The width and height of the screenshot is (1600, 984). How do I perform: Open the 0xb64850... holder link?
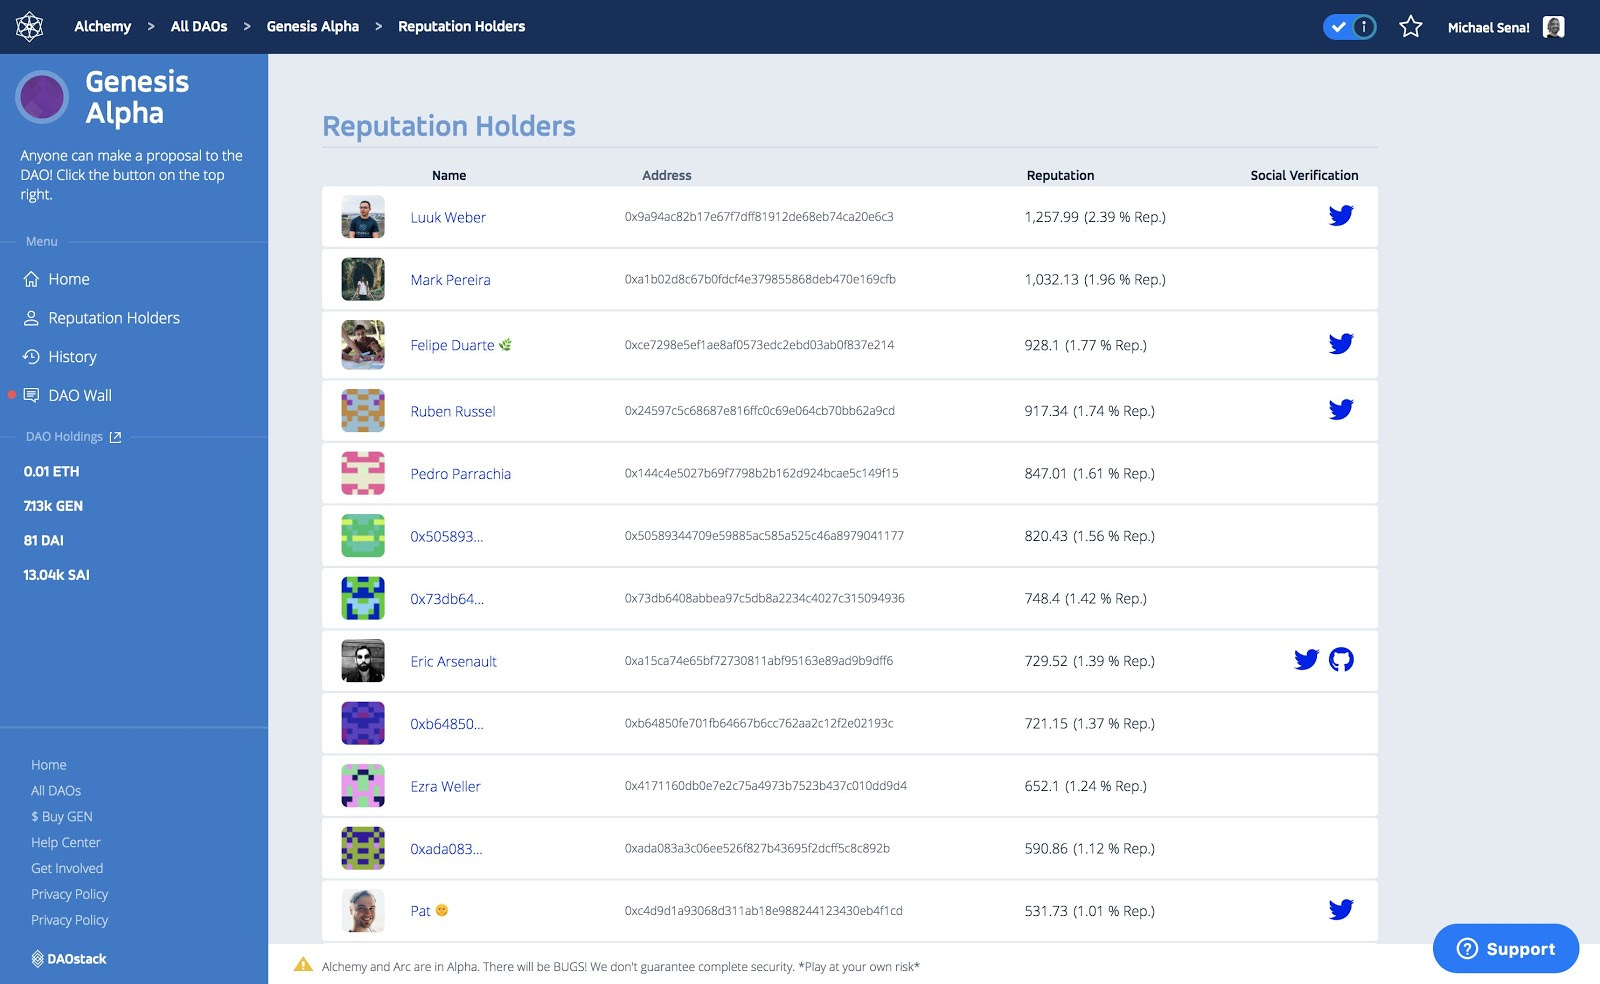click(447, 724)
